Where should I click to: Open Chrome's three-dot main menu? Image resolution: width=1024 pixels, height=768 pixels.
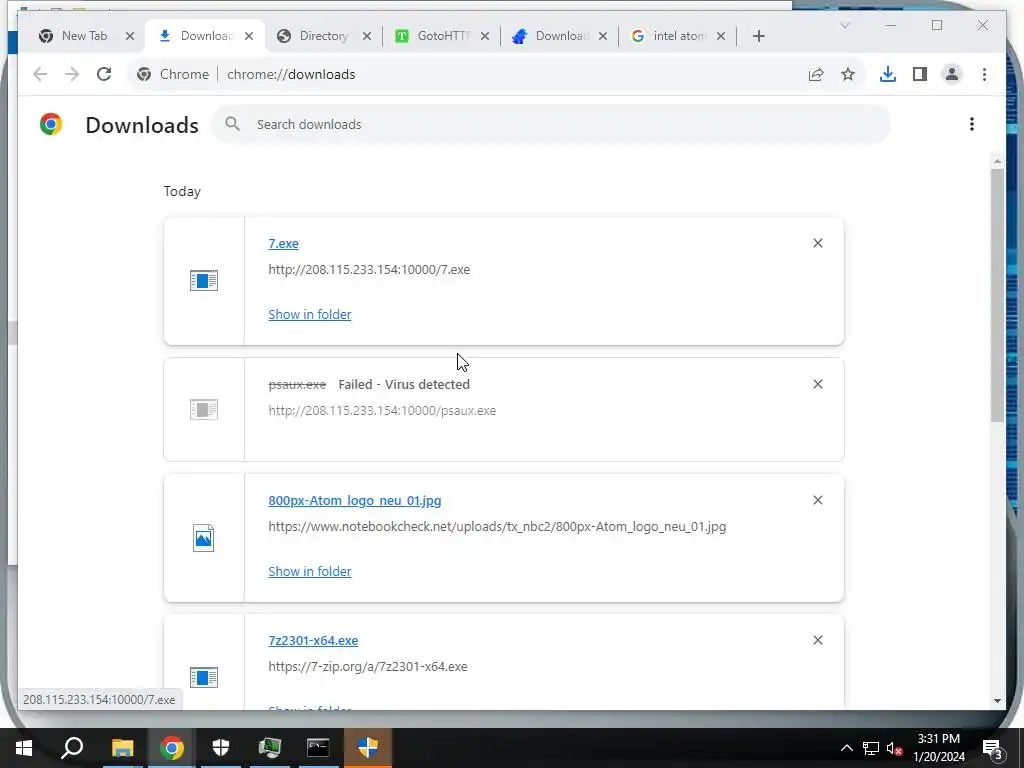(984, 74)
